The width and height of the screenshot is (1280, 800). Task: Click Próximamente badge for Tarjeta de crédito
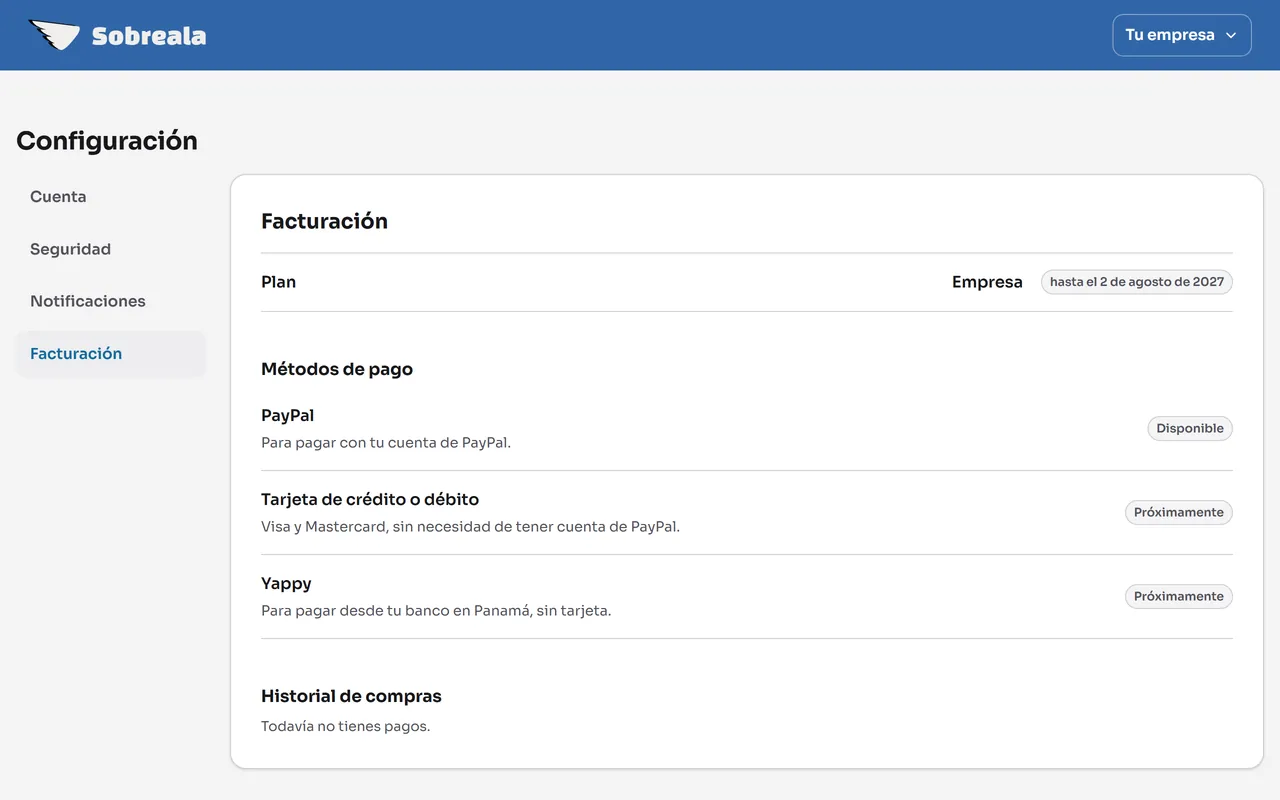pyautogui.click(x=1179, y=512)
